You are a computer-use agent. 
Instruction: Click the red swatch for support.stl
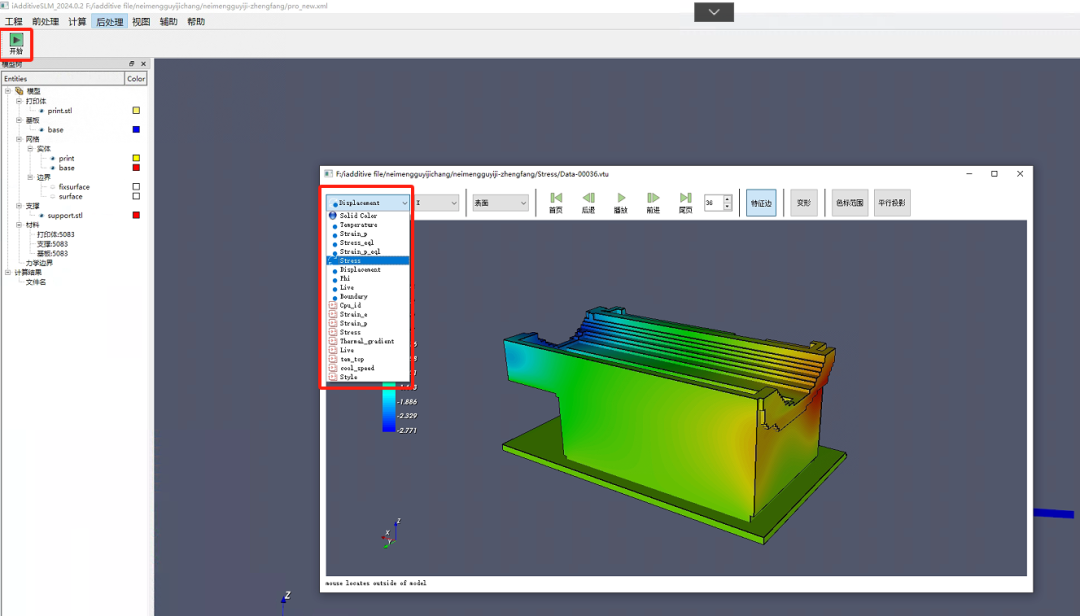[136, 215]
